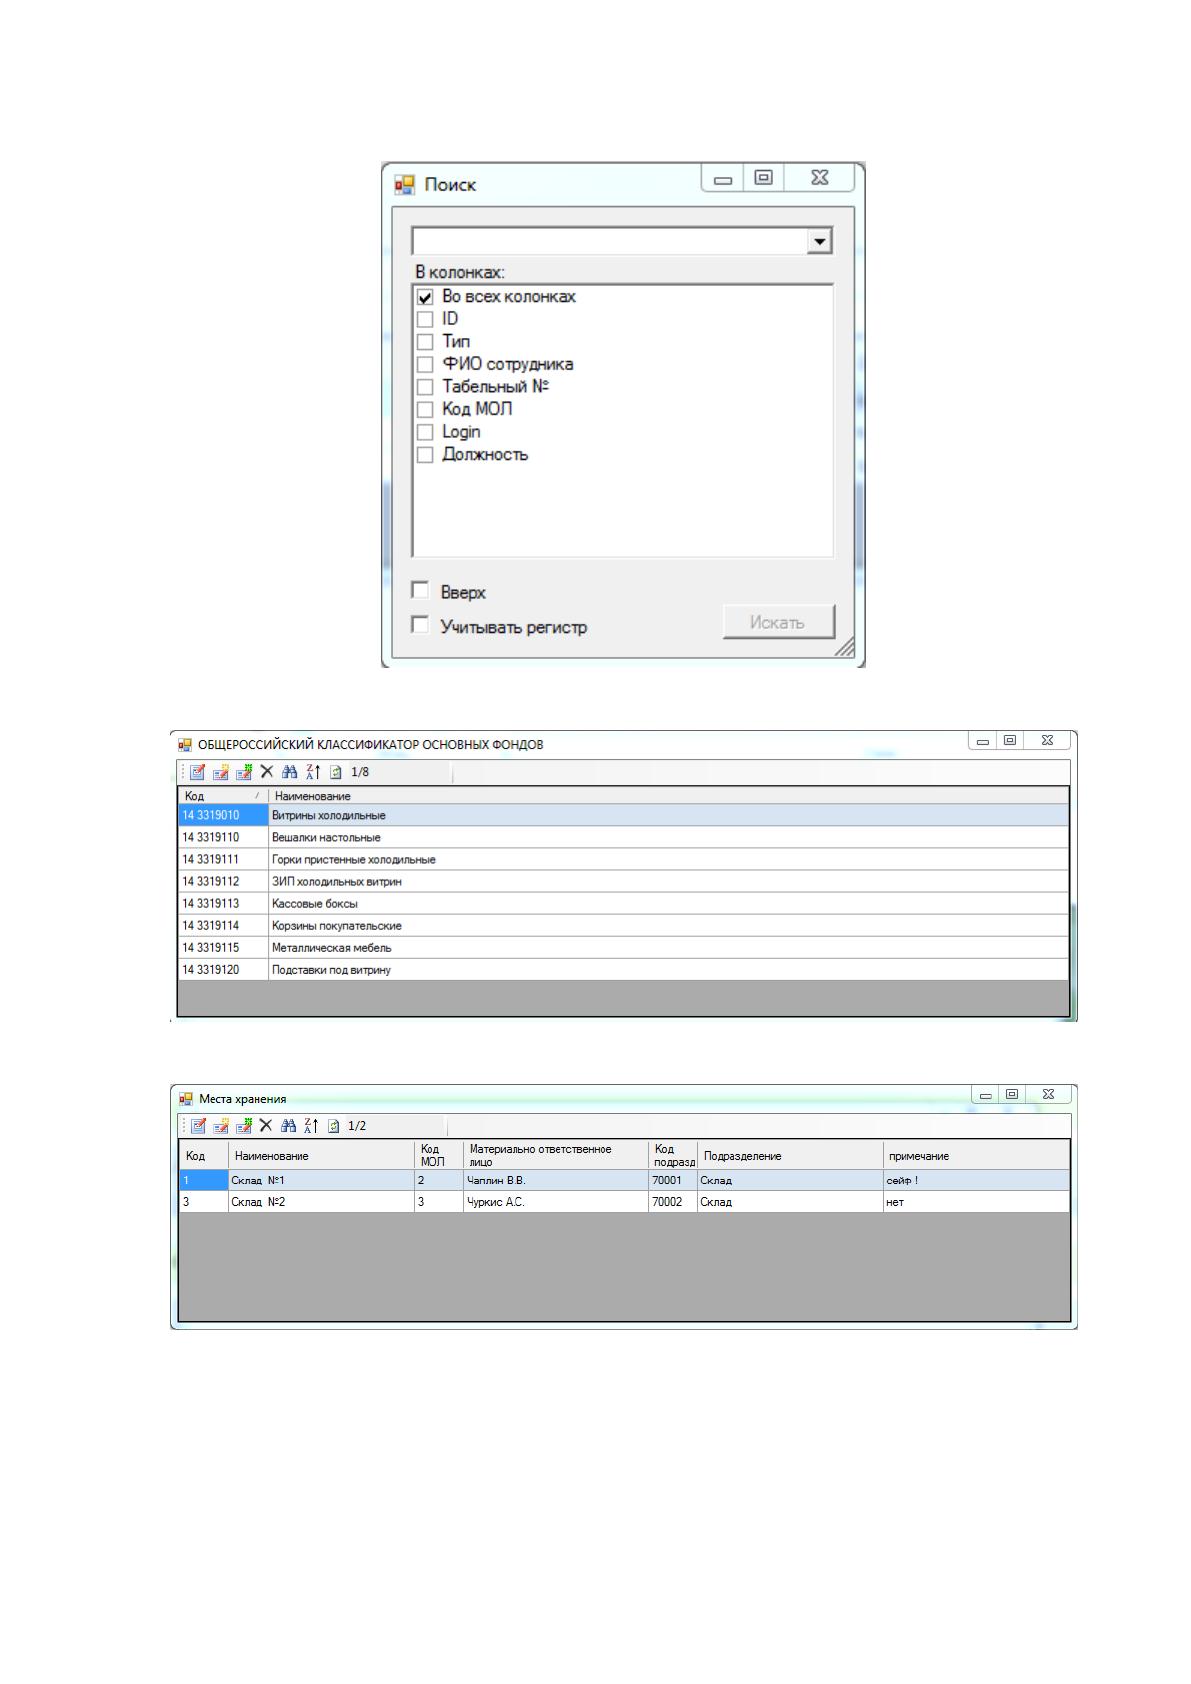The image size is (1191, 1684).
Task: Click the Искать button
Action: pyautogui.click(x=778, y=622)
